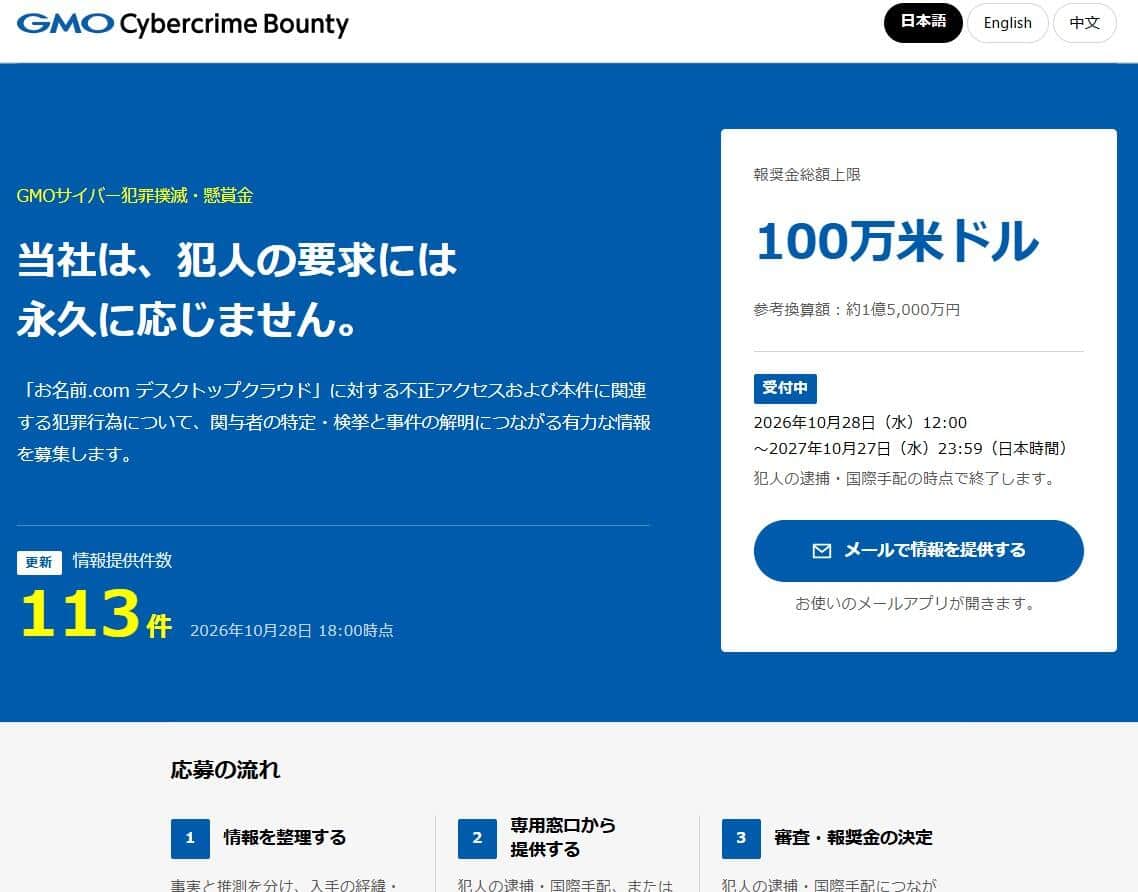Click step number 2 badge
Image resolution: width=1138 pixels, height=892 pixels.
pos(477,838)
